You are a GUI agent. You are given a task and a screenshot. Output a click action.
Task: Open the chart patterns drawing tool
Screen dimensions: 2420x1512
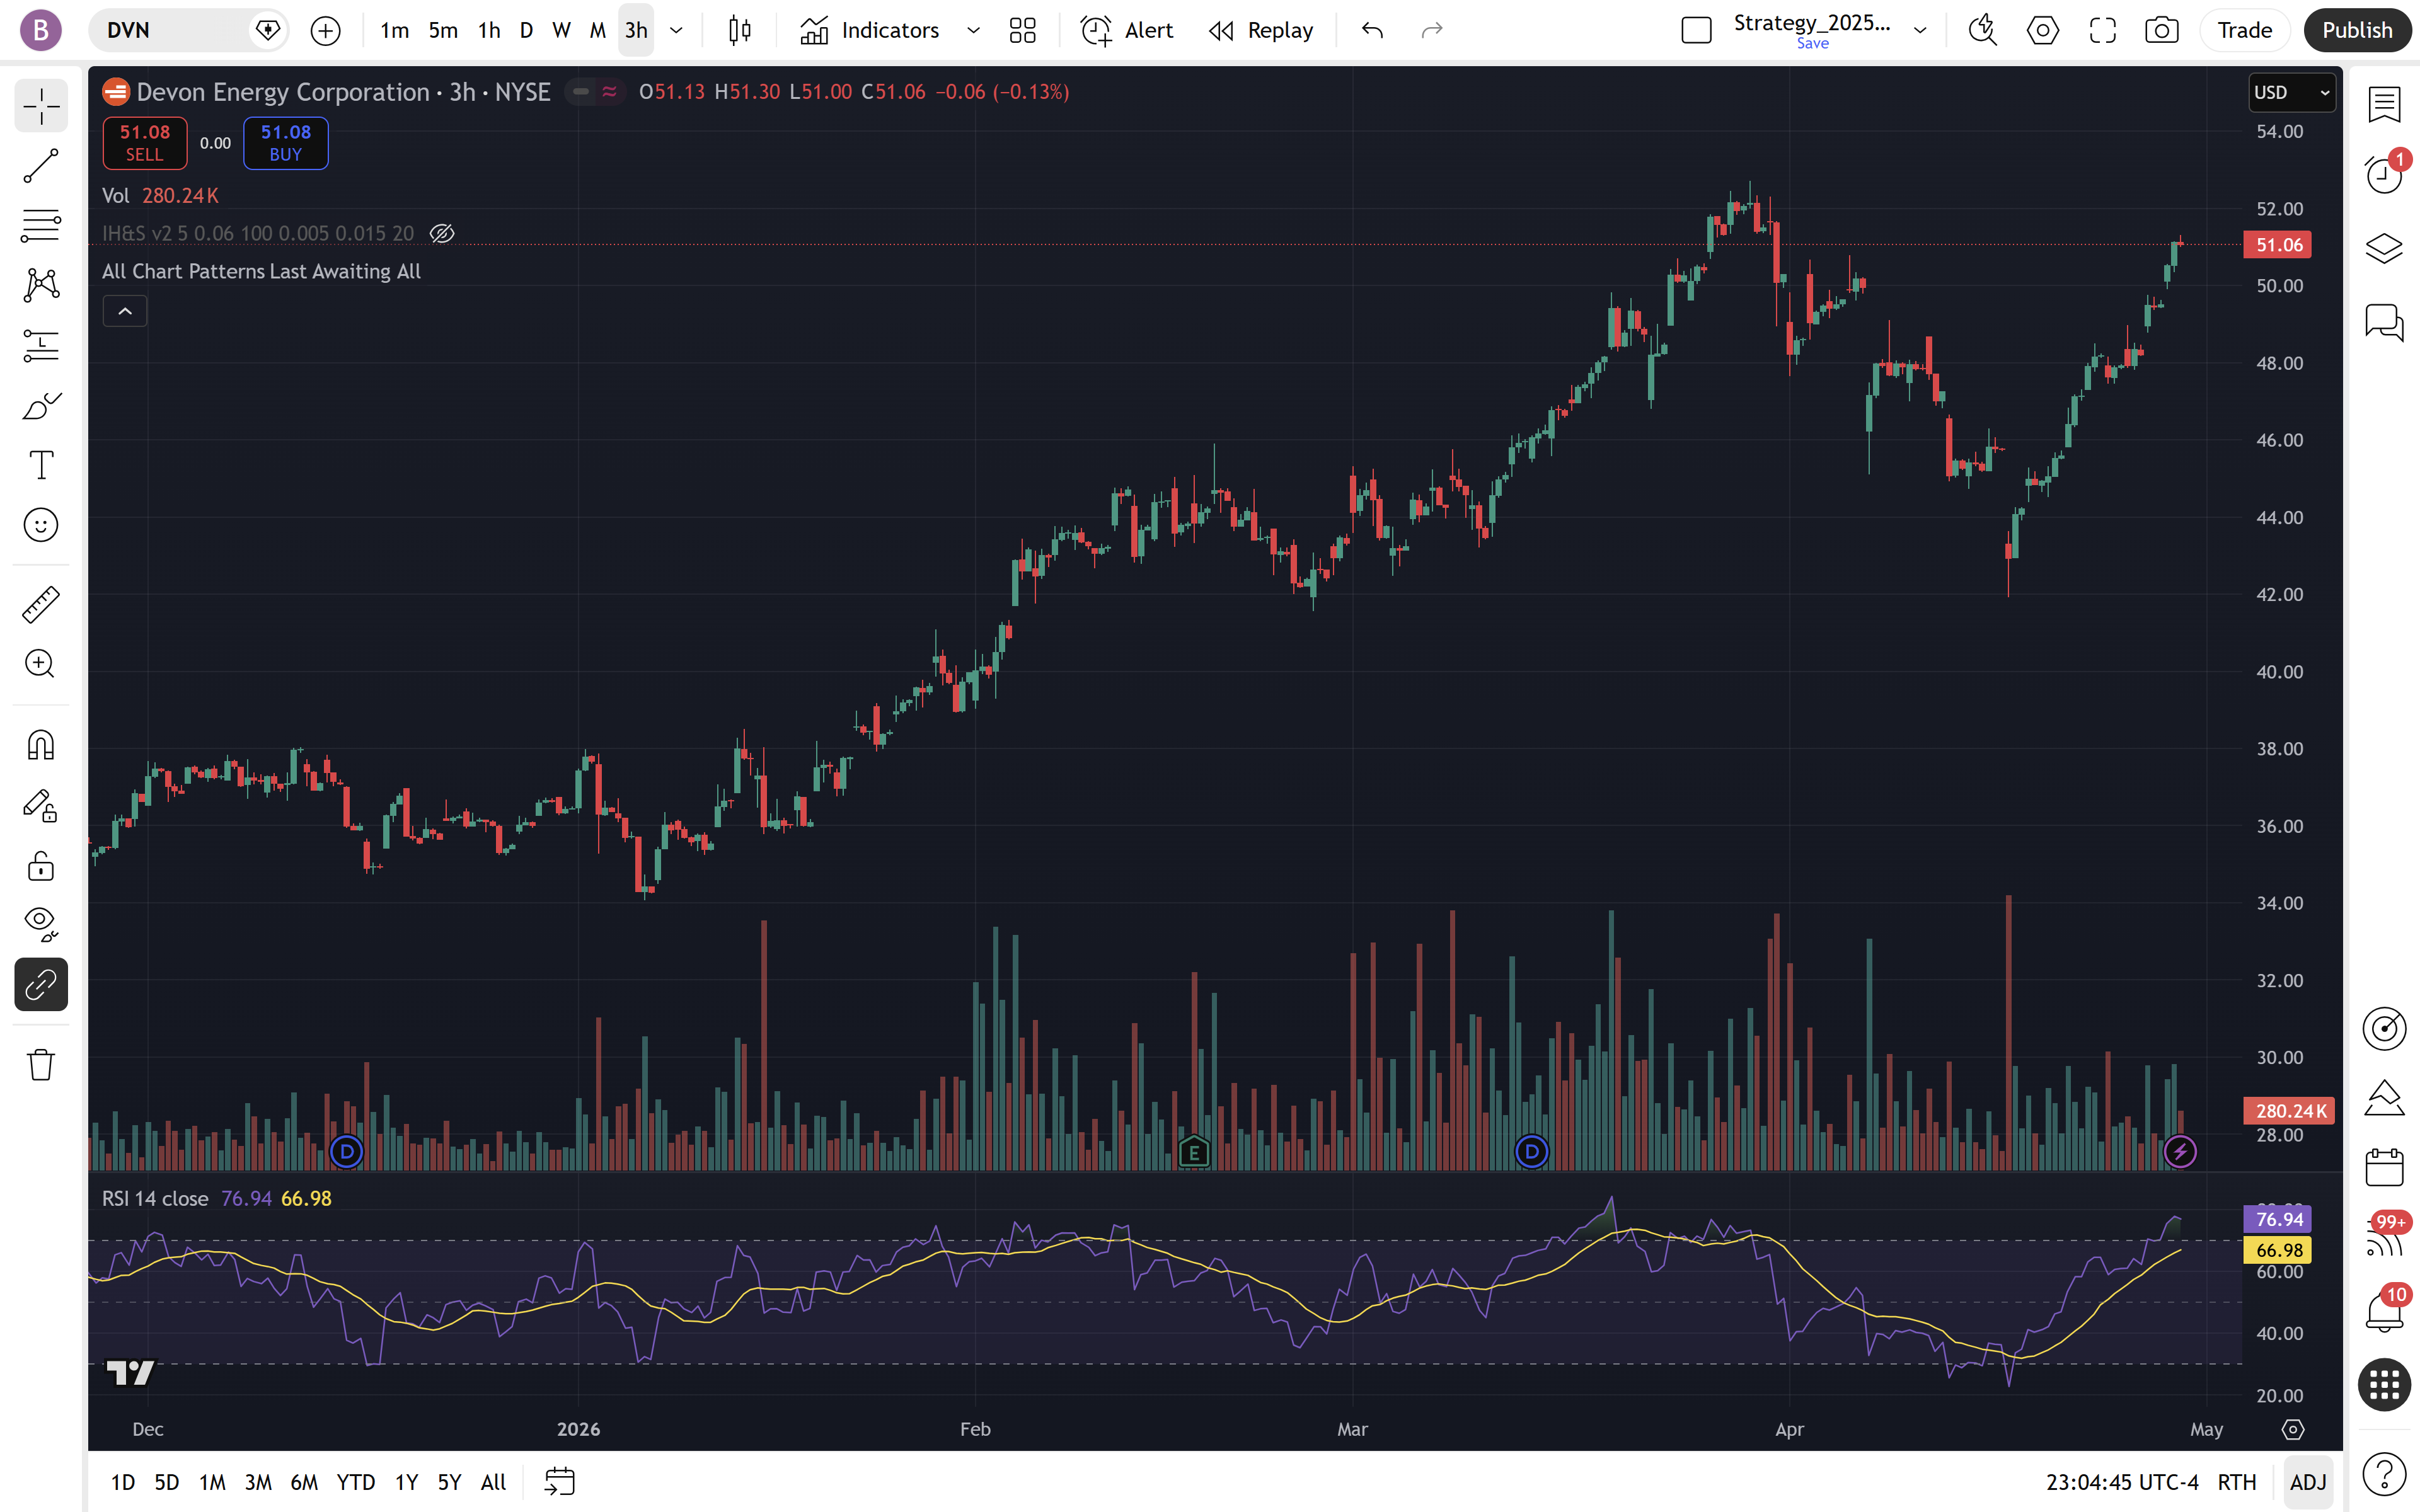tap(41, 286)
